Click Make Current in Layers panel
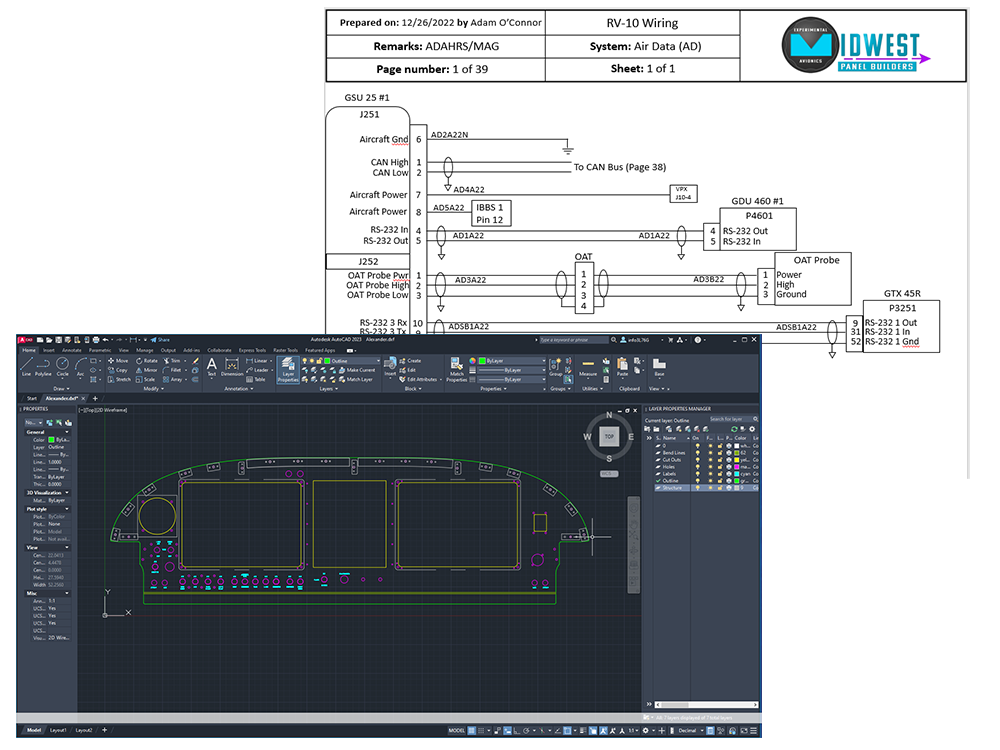The height and width of the screenshot is (750, 1000). coord(357,370)
